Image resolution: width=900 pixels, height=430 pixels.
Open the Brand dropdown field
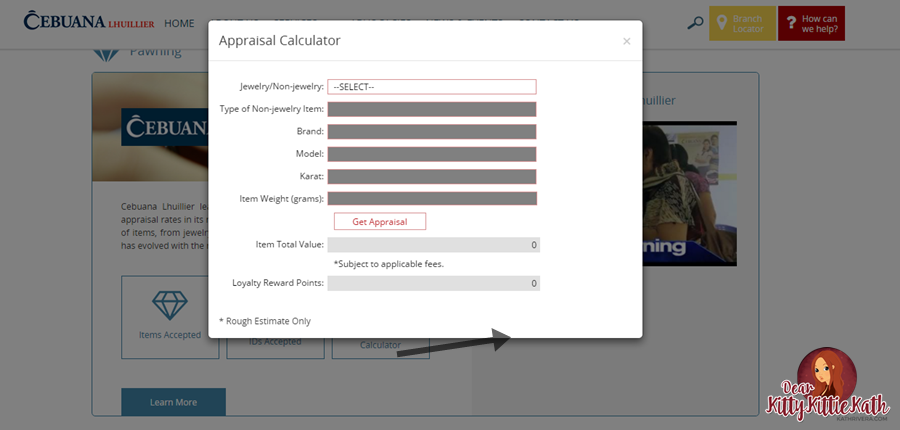(x=432, y=131)
